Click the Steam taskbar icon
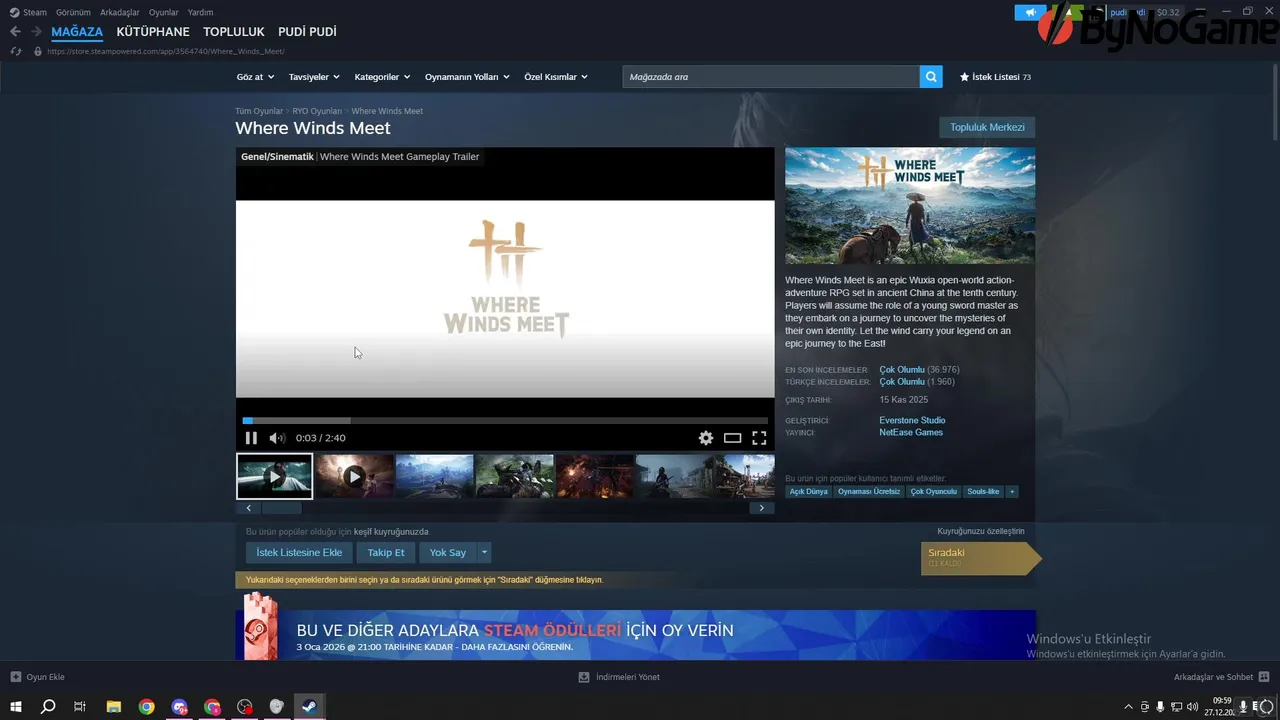 (x=311, y=707)
